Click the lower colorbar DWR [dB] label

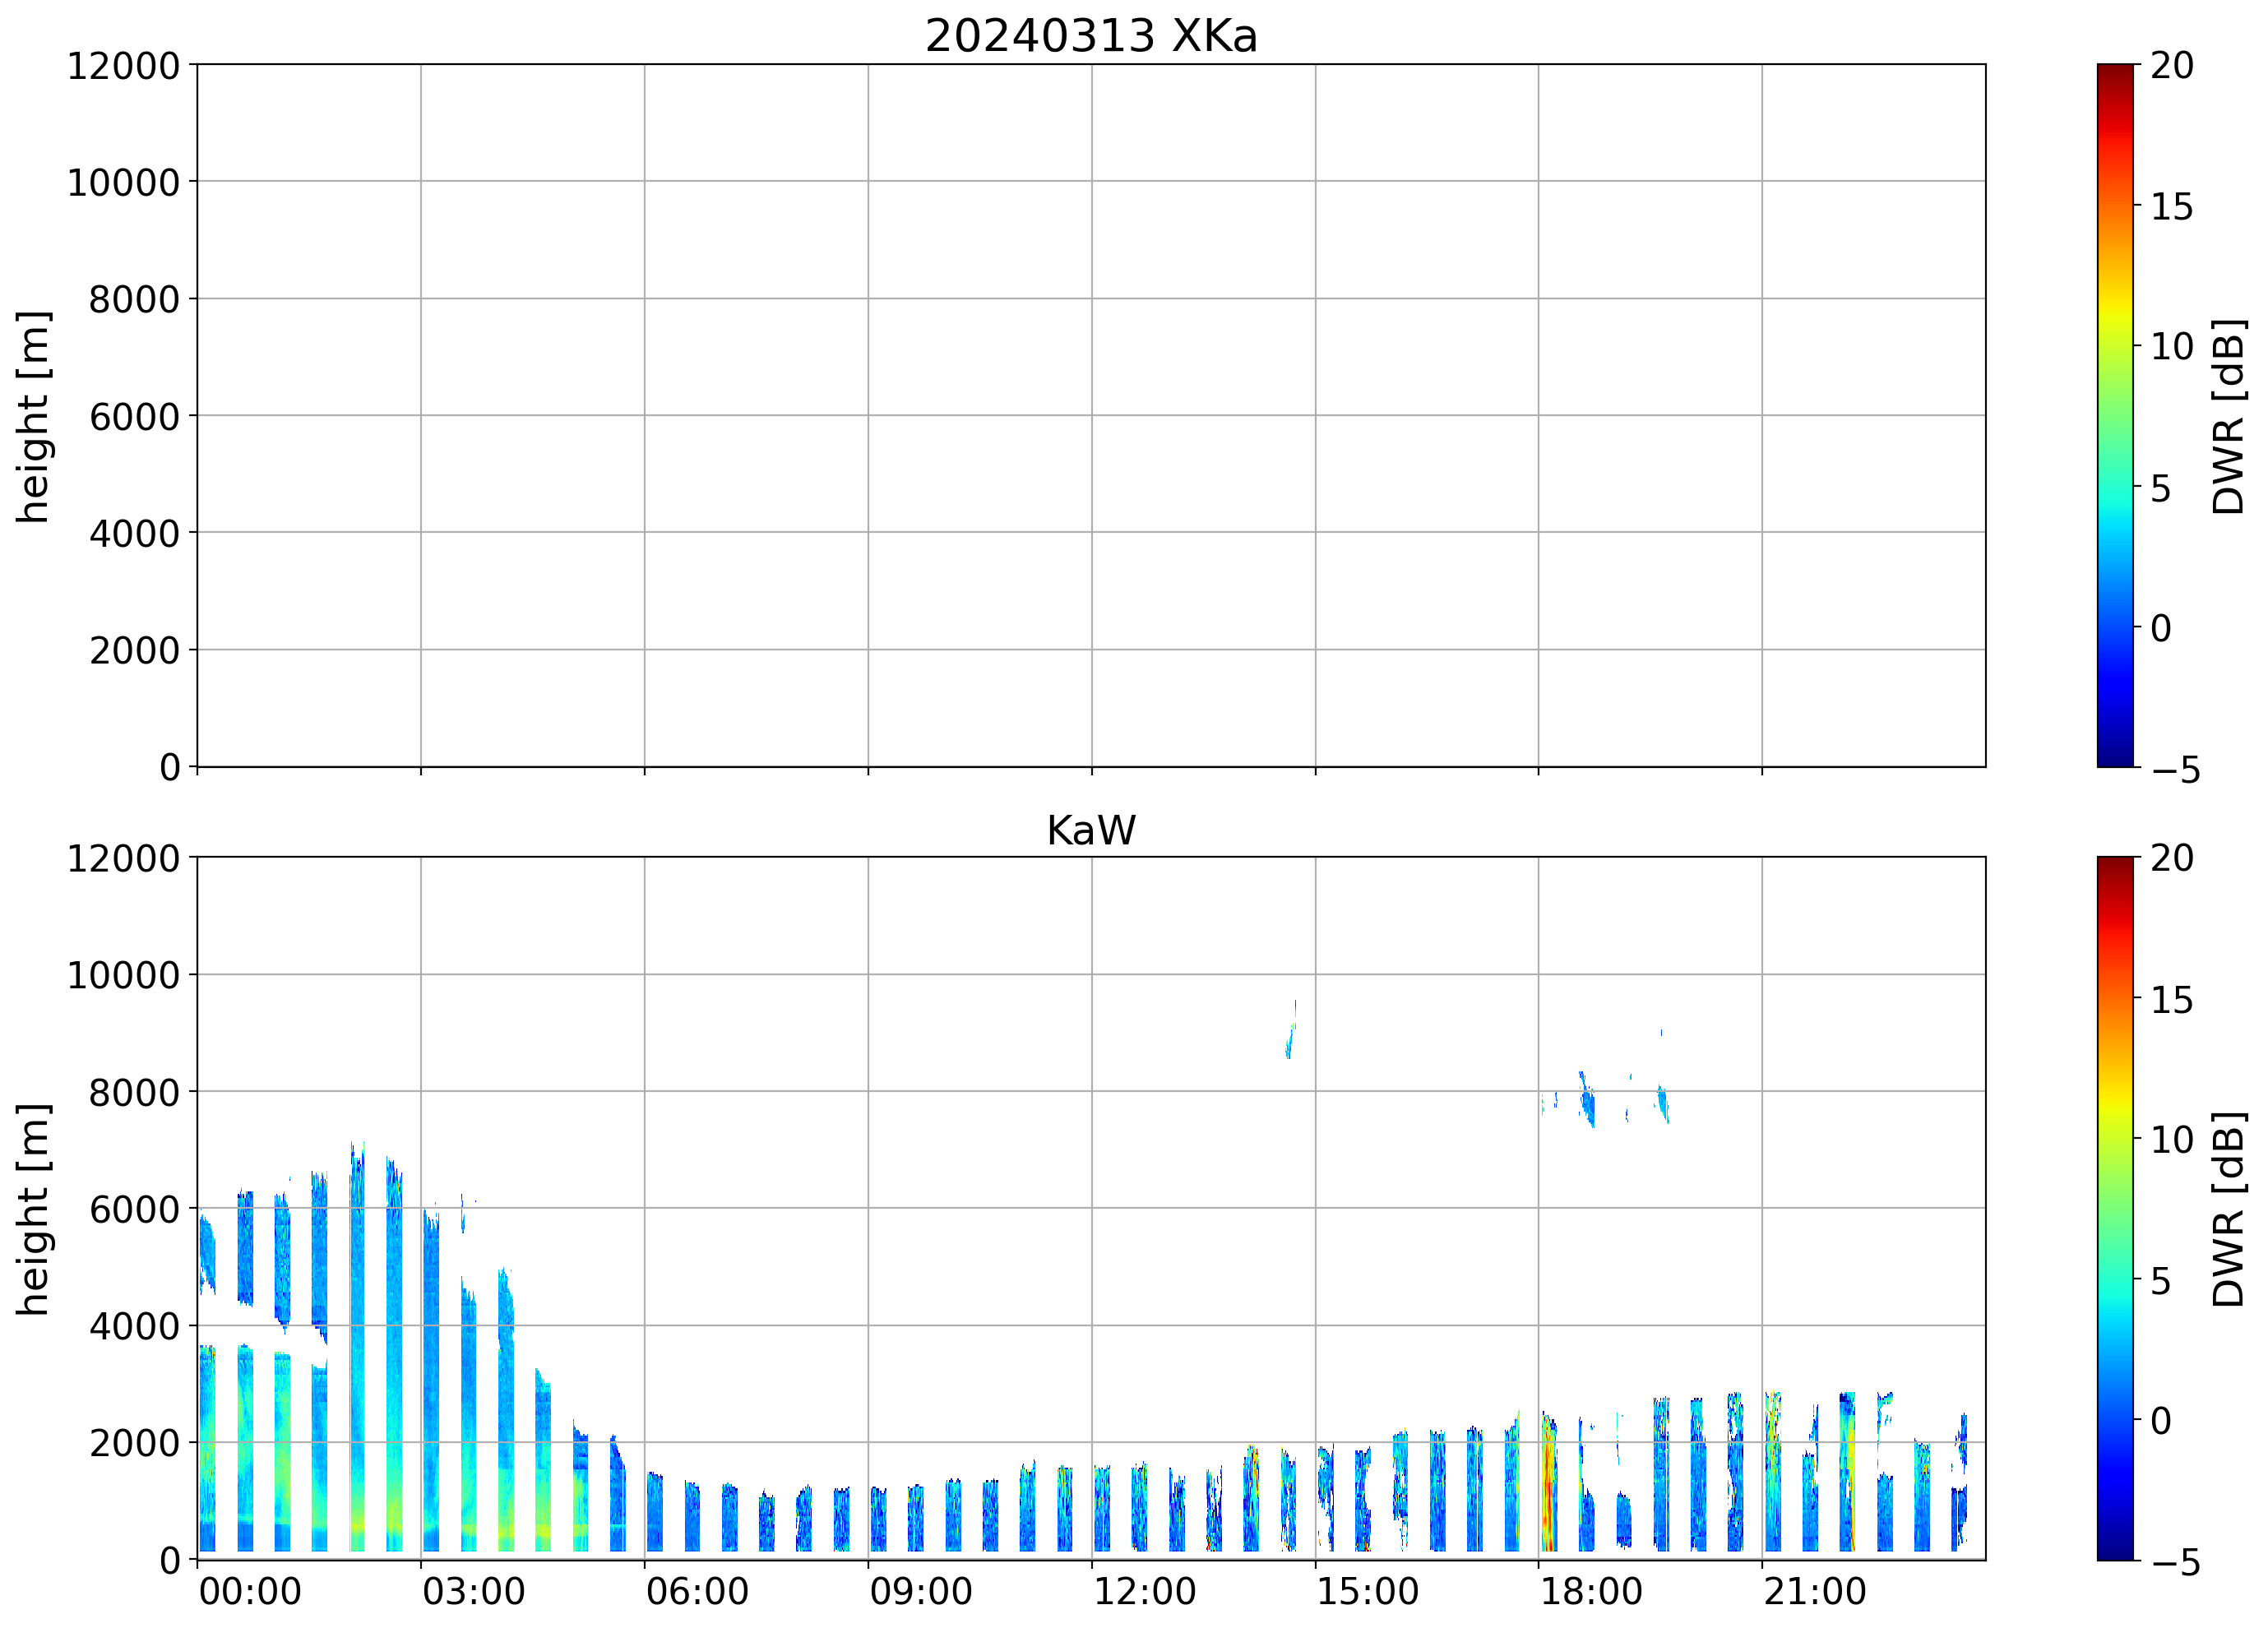click(x=2229, y=1209)
